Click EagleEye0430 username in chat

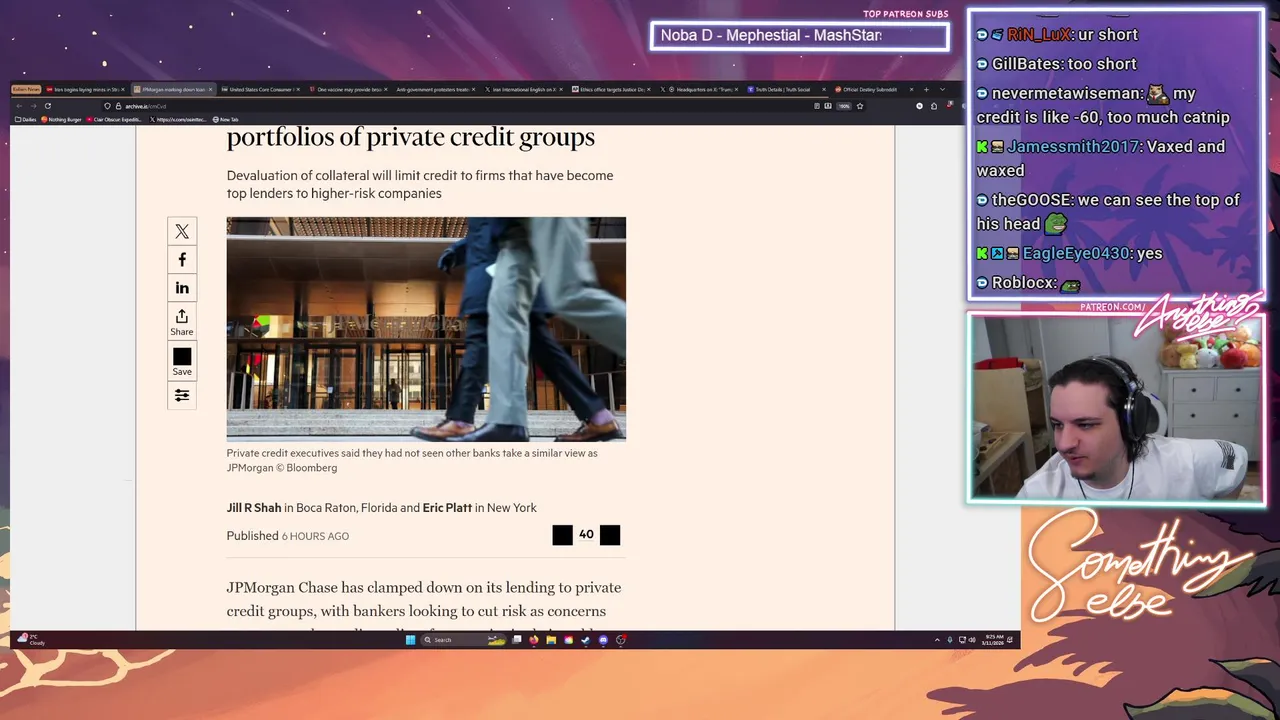[1076, 254]
